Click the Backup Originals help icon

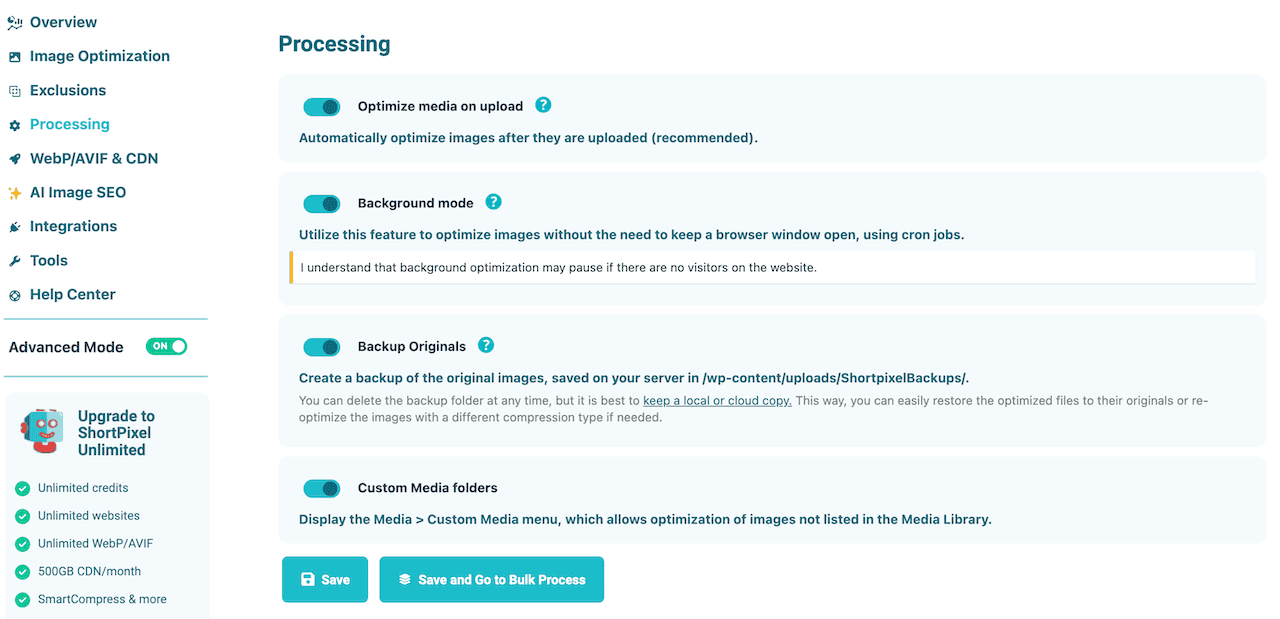(485, 345)
